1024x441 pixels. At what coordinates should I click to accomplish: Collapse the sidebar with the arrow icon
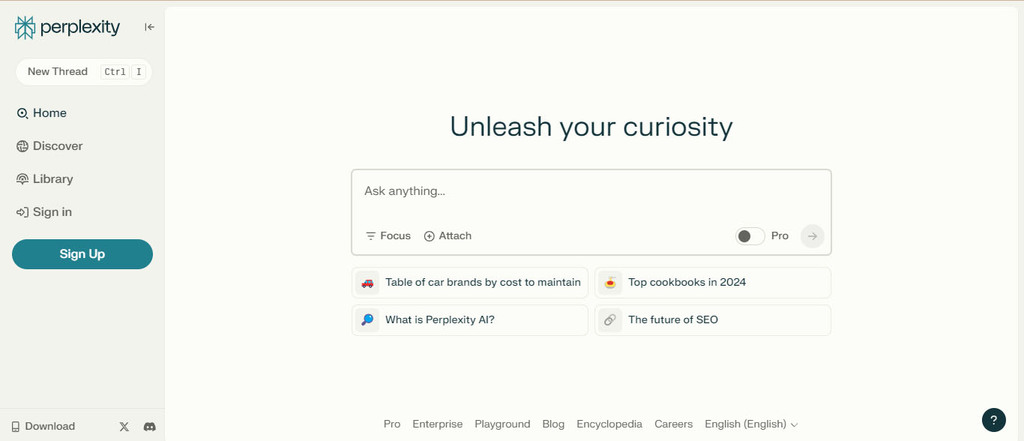[x=149, y=27]
